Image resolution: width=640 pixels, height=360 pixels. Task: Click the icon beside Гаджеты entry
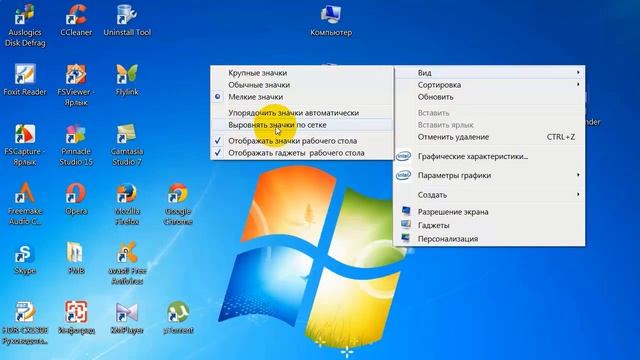pos(406,224)
